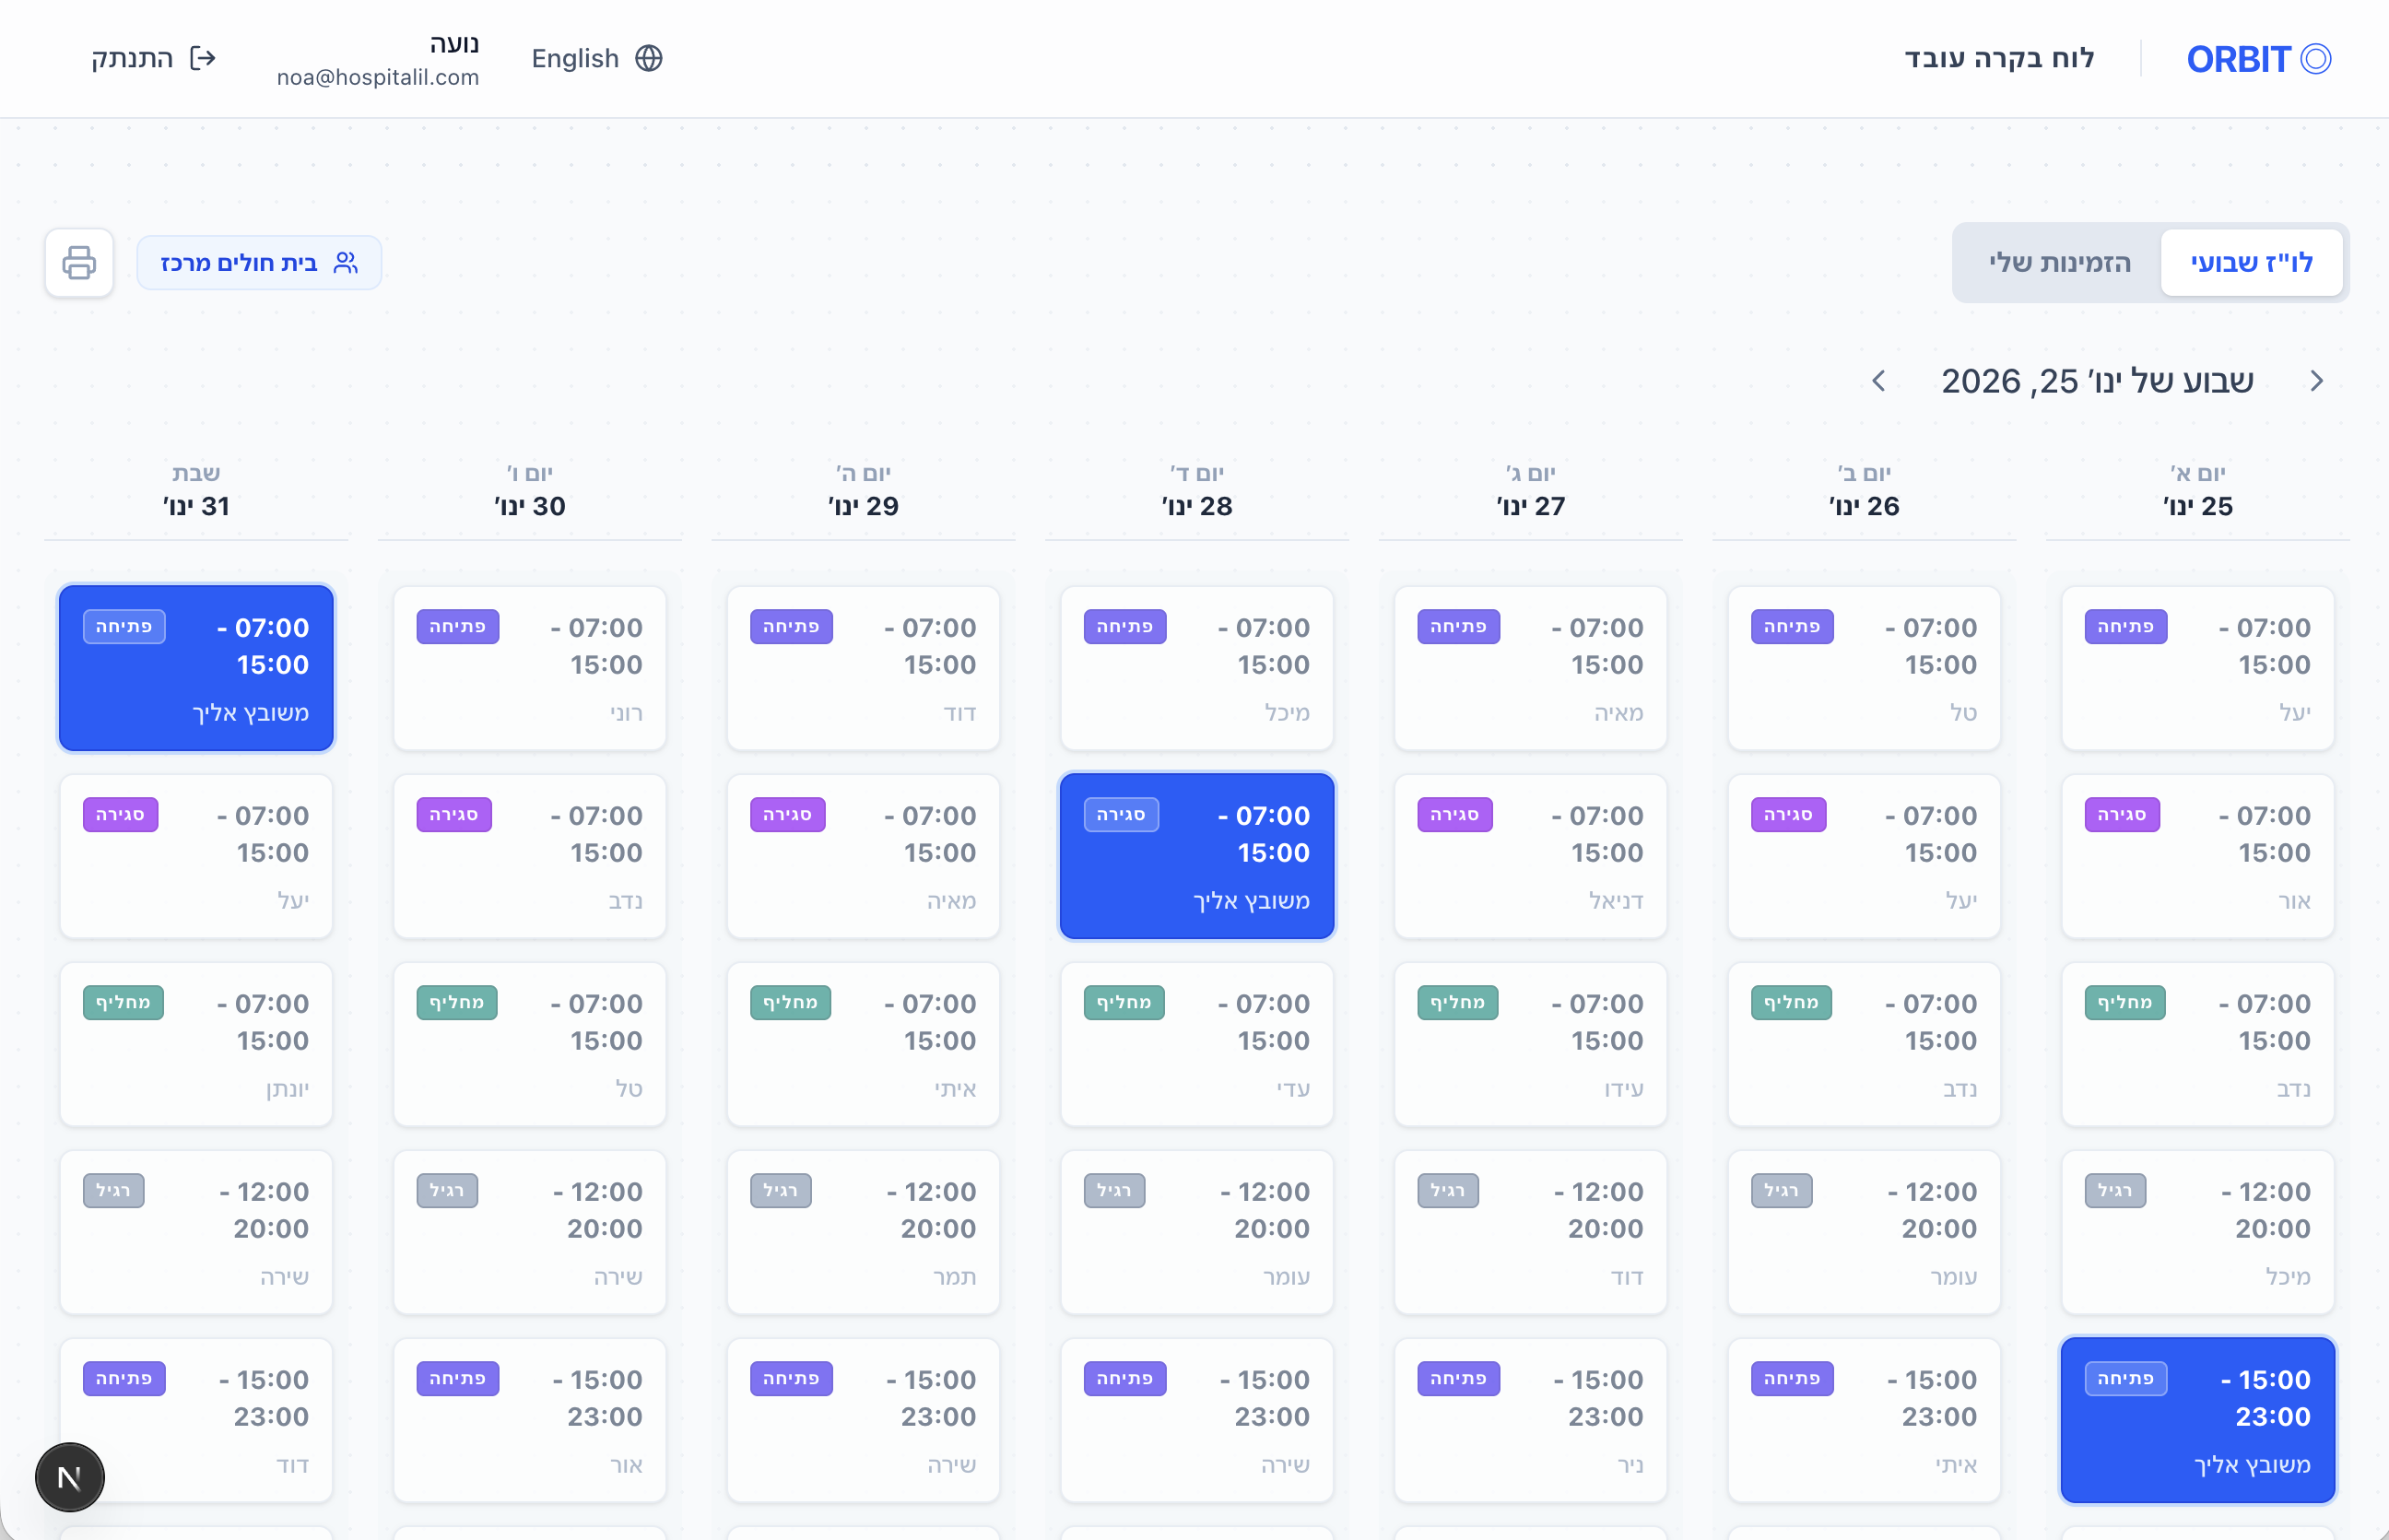The height and width of the screenshot is (1540, 2389).
Task: Click the print schedule icon
Action: pos(78,262)
